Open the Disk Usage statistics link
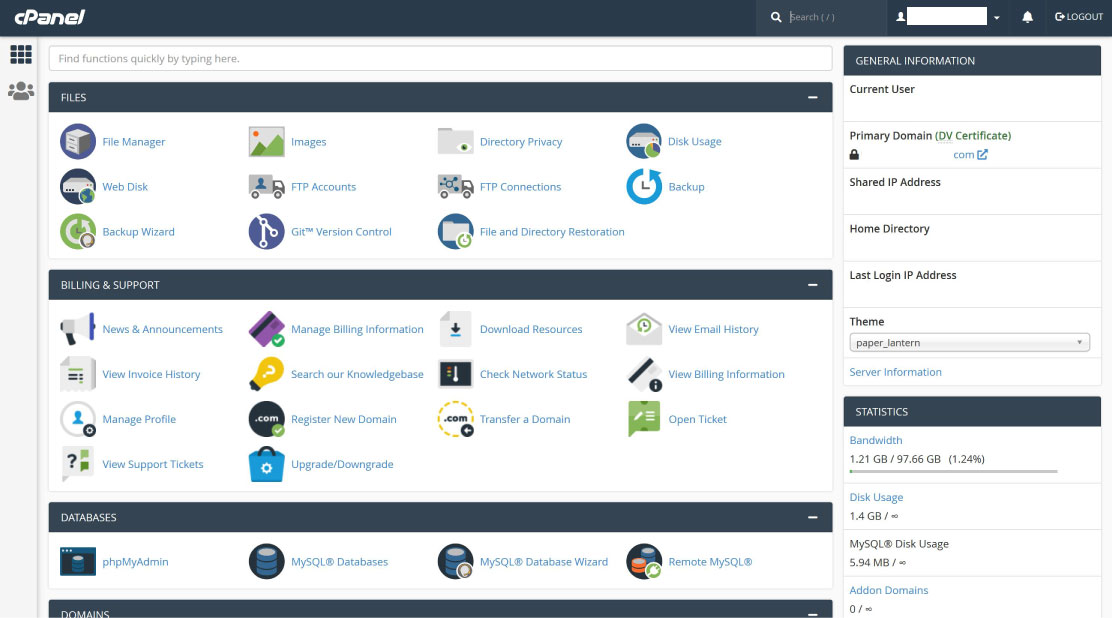The height and width of the screenshot is (618, 1112). point(876,497)
